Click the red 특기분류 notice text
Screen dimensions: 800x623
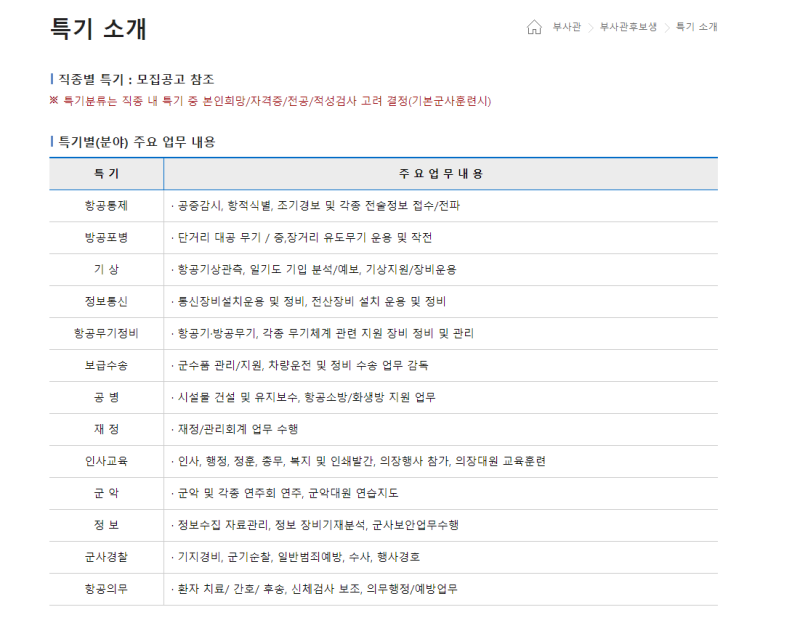point(270,101)
